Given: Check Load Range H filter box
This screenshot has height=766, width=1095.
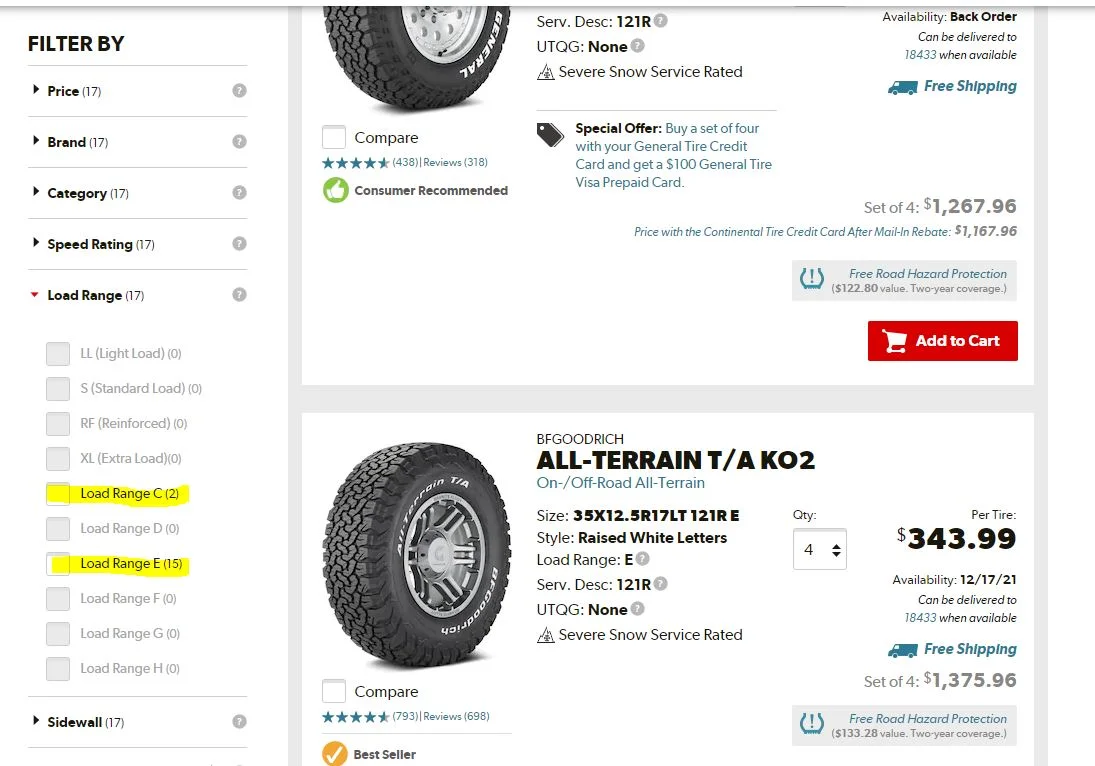Looking at the screenshot, I should tap(58, 668).
